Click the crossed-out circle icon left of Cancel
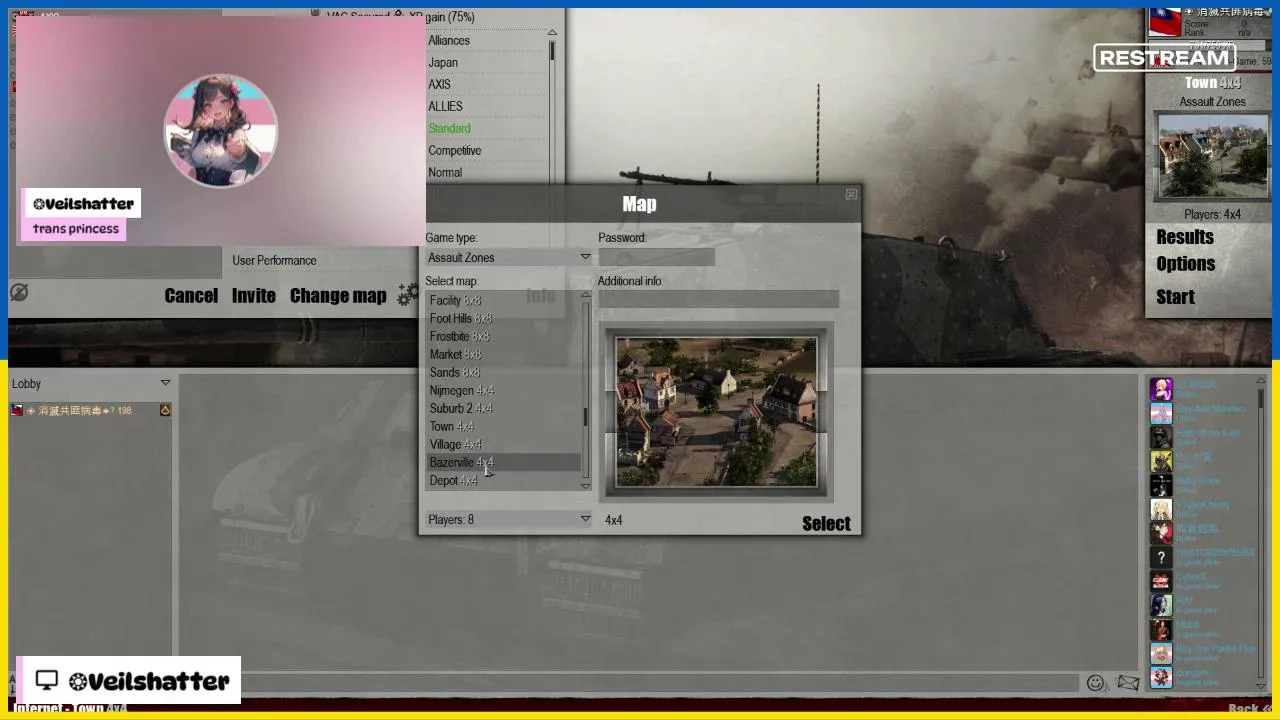This screenshot has width=1280, height=720. click(x=19, y=292)
